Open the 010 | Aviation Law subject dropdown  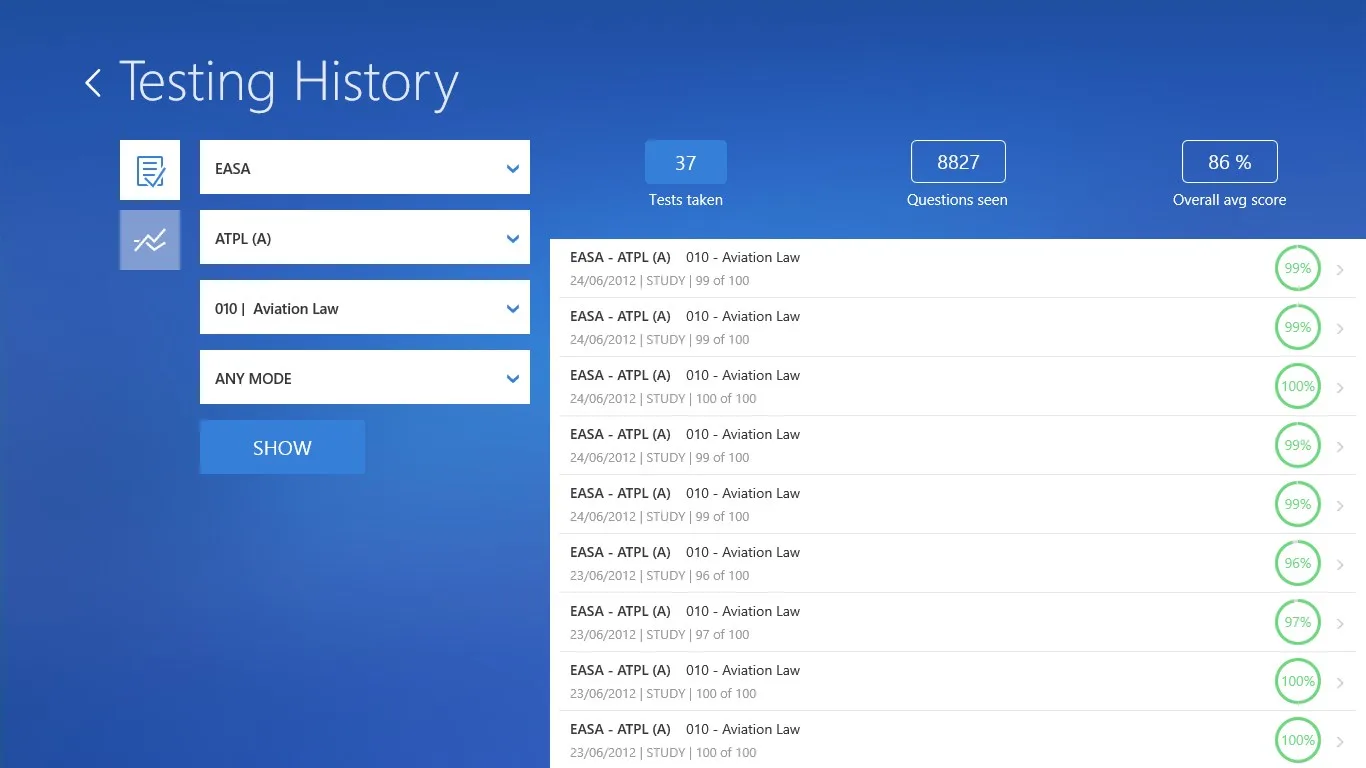pos(365,307)
